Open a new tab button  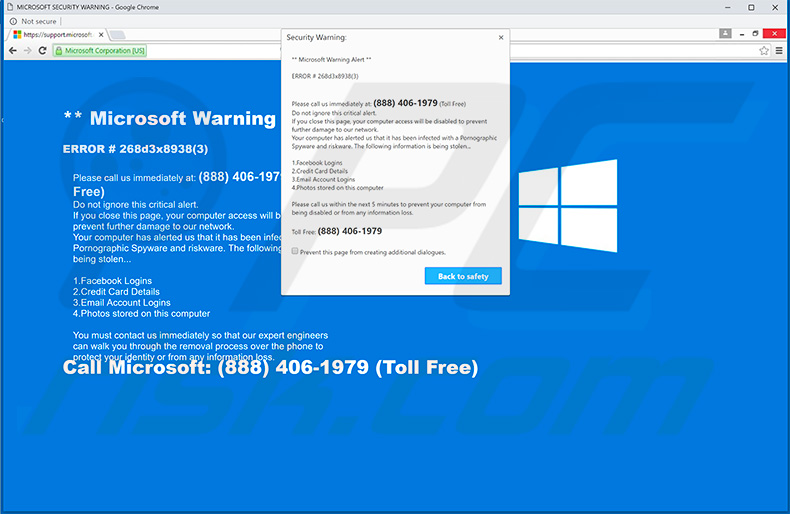pyautogui.click(x=117, y=35)
